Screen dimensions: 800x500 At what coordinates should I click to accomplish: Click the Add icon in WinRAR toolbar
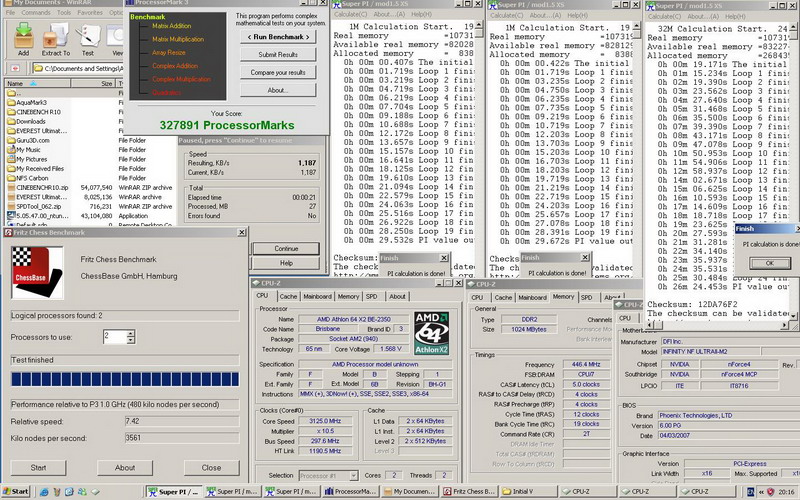23,38
